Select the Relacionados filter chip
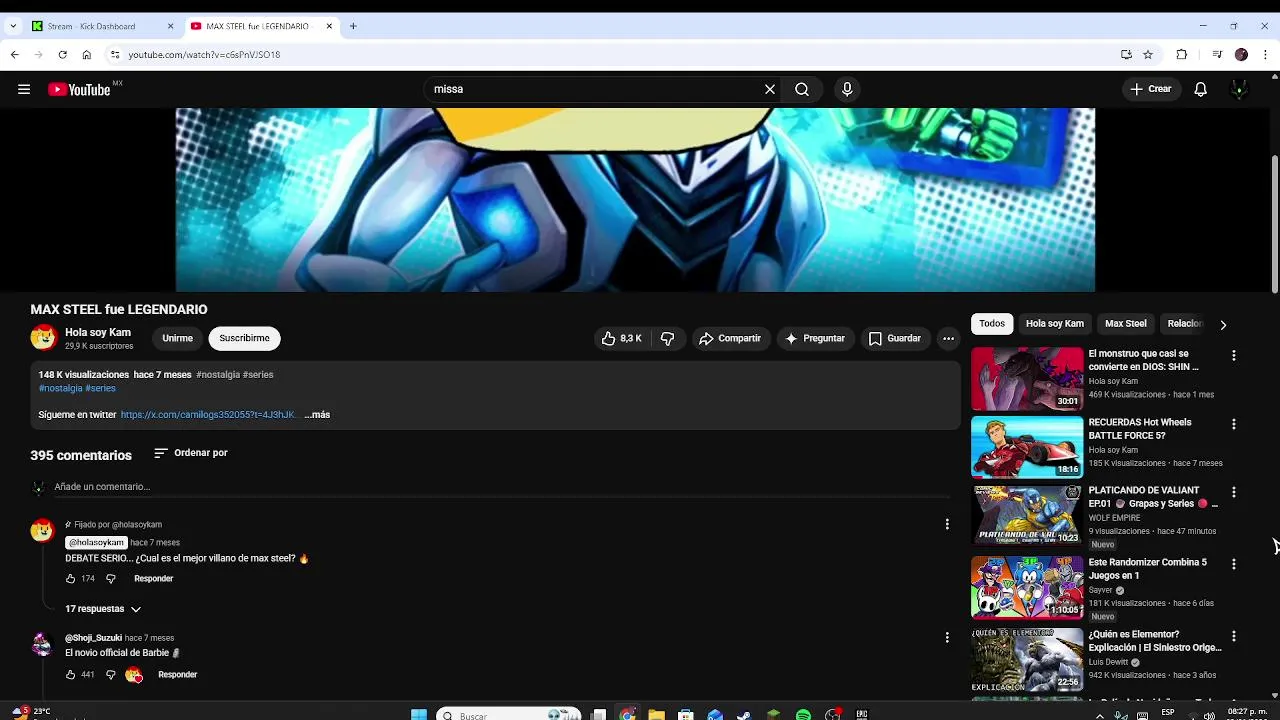This screenshot has width=1280, height=720. click(1185, 324)
